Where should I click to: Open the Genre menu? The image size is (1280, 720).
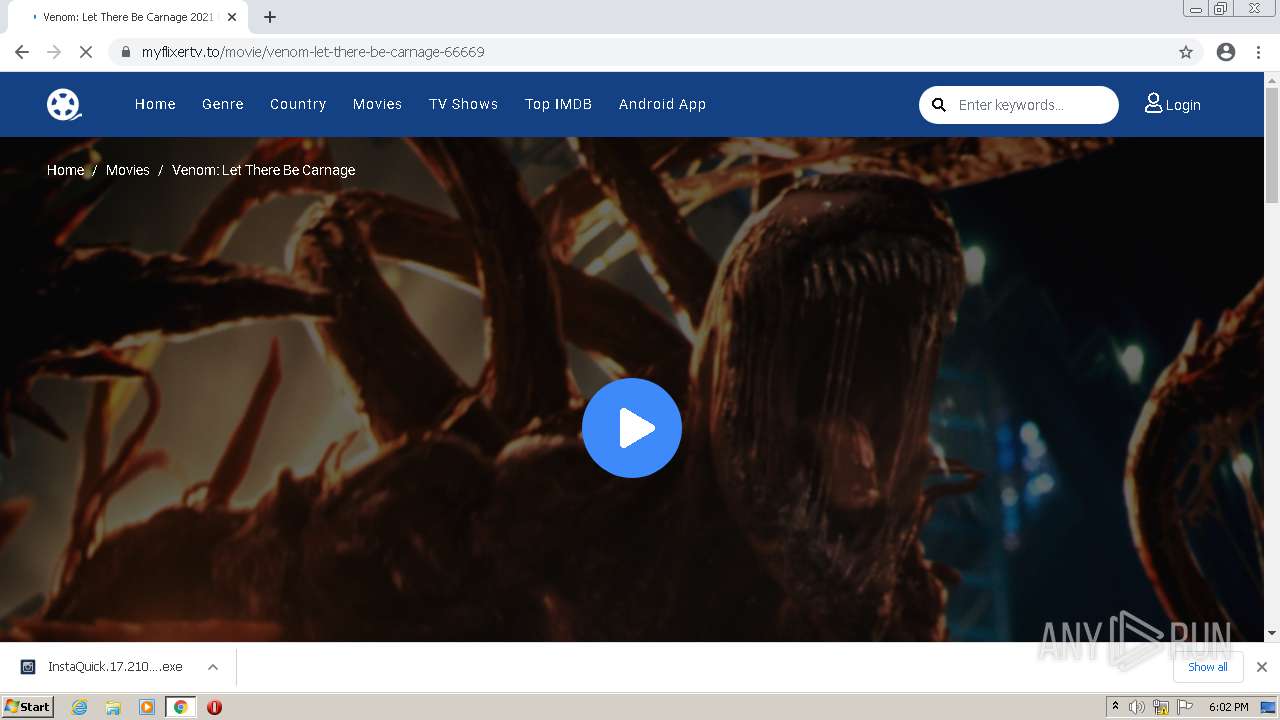tap(223, 104)
